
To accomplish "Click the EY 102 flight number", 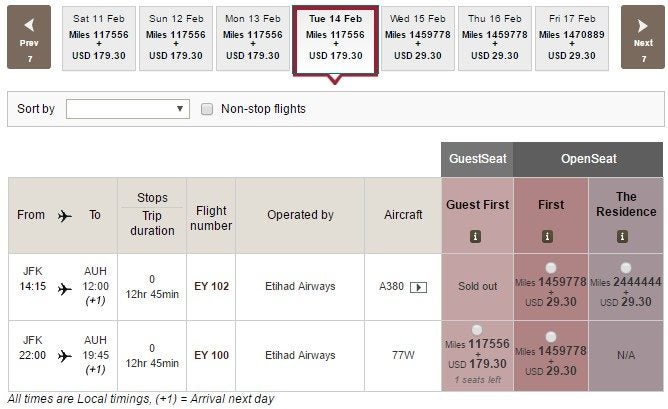I will point(211,286).
